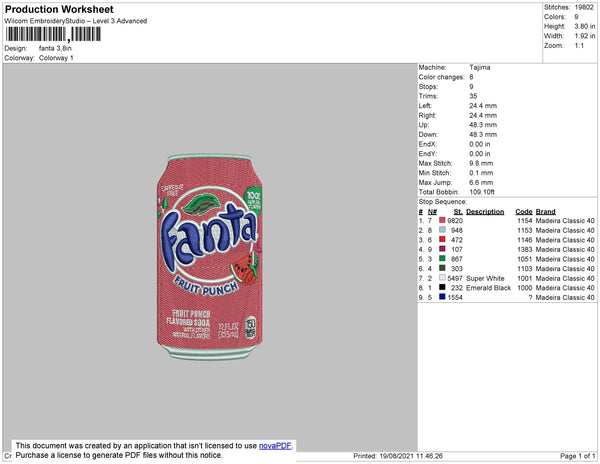This screenshot has width=600, height=464.
Task: Click the Trims value '35'
Action: (473, 96)
